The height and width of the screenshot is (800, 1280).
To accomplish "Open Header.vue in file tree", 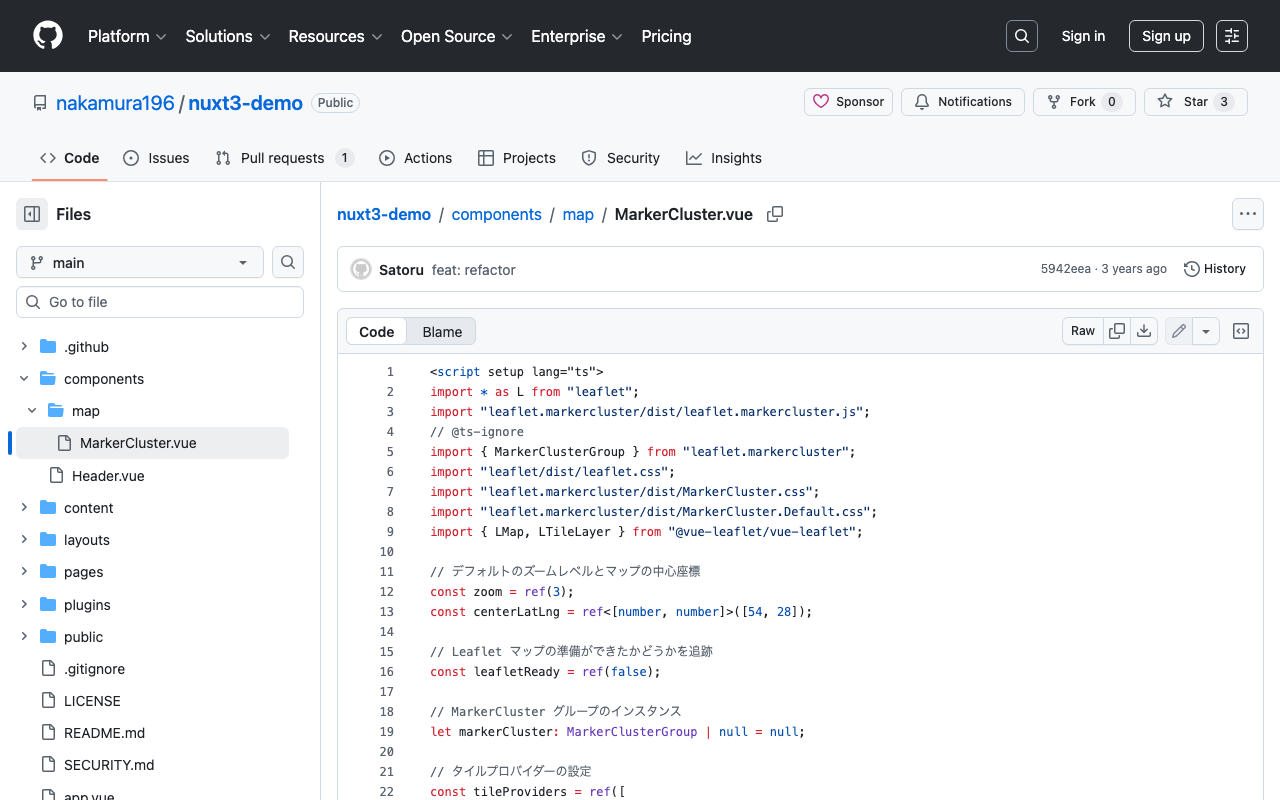I will (x=108, y=476).
